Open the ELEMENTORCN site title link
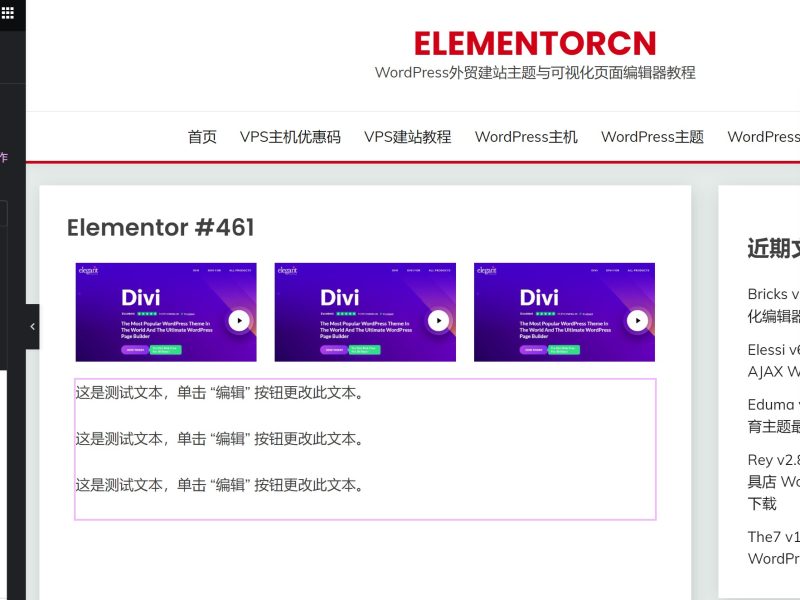The height and width of the screenshot is (600, 800). point(535,43)
